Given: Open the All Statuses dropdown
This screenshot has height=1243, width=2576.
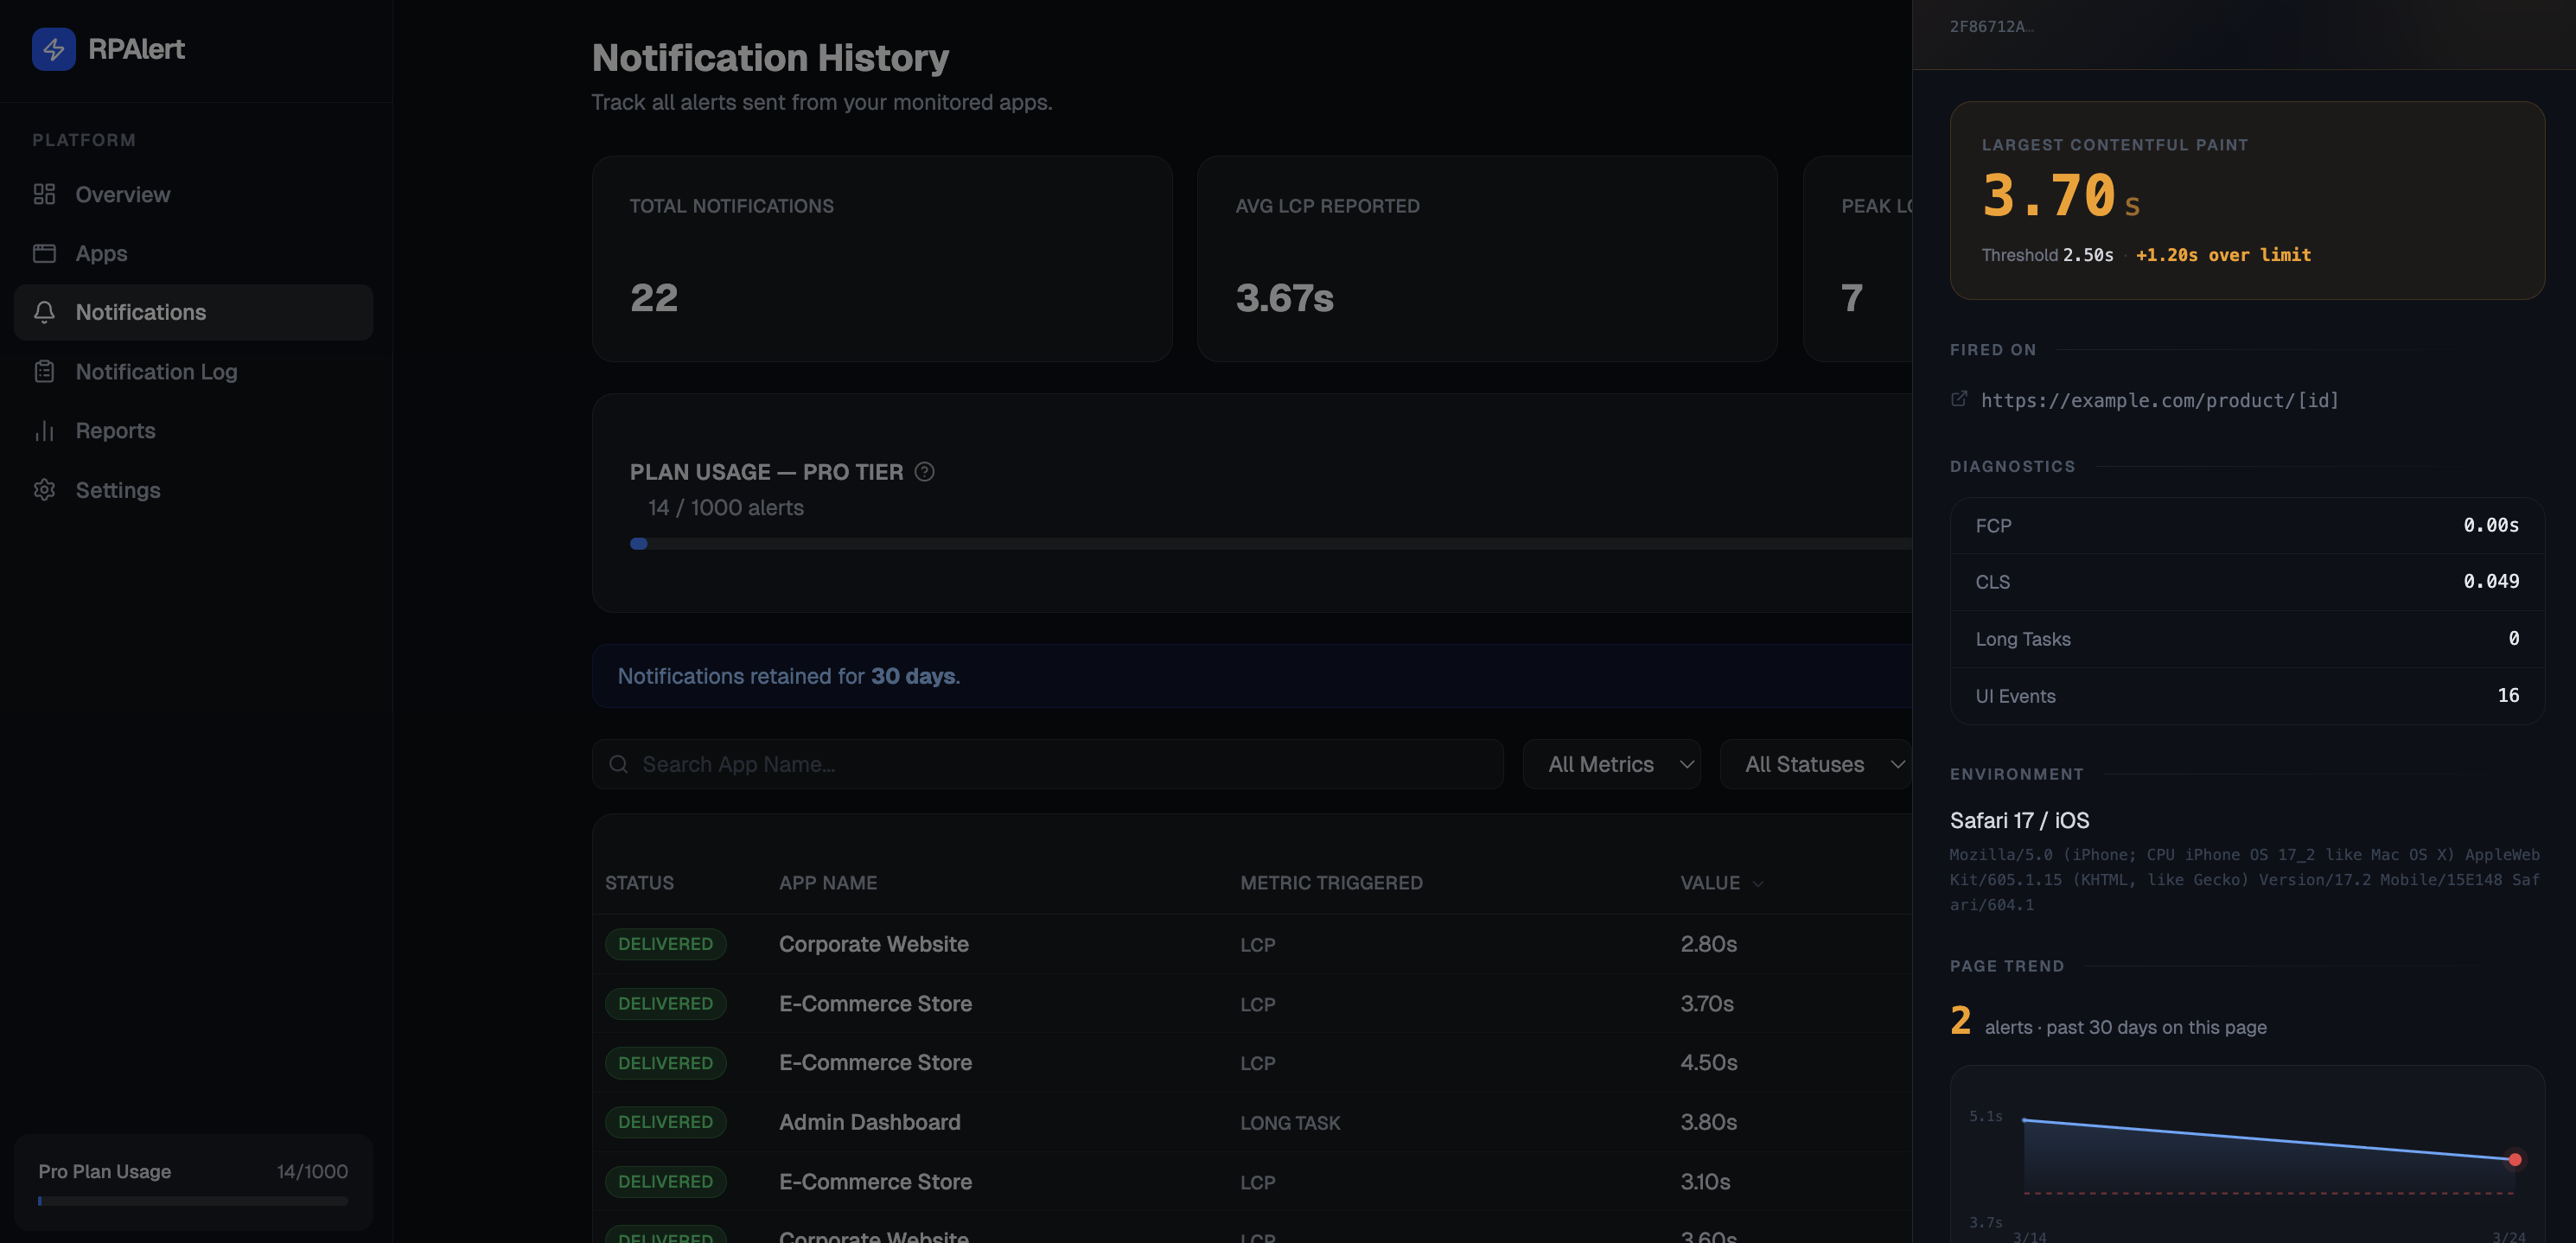Looking at the screenshot, I should click(x=1816, y=764).
